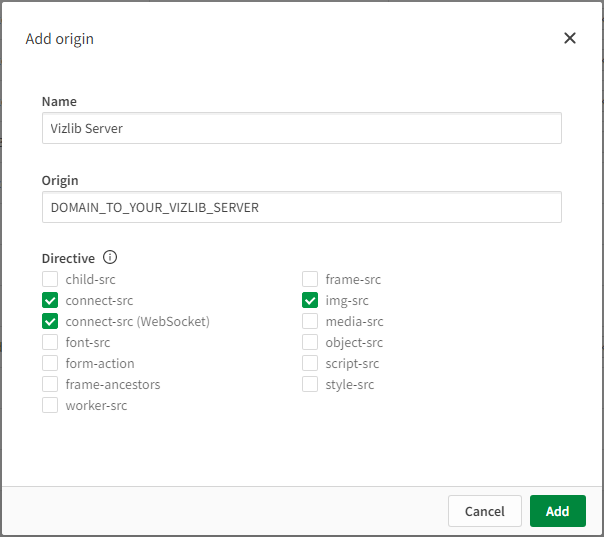Image resolution: width=604 pixels, height=537 pixels.
Task: Check the frame-src directive
Action: [310, 279]
